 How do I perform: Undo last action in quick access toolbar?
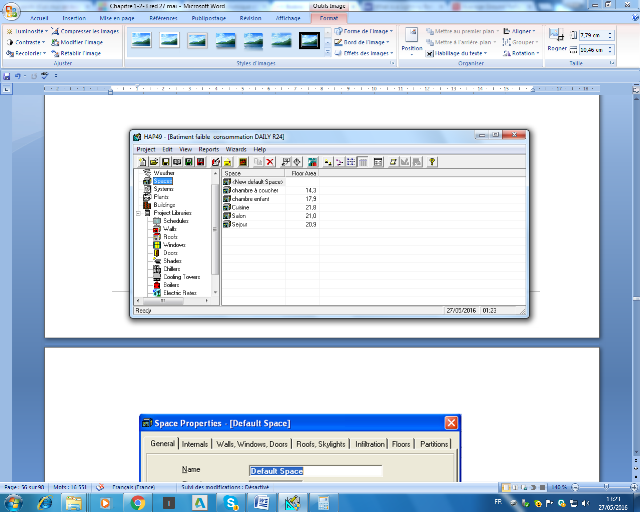[x=18, y=76]
